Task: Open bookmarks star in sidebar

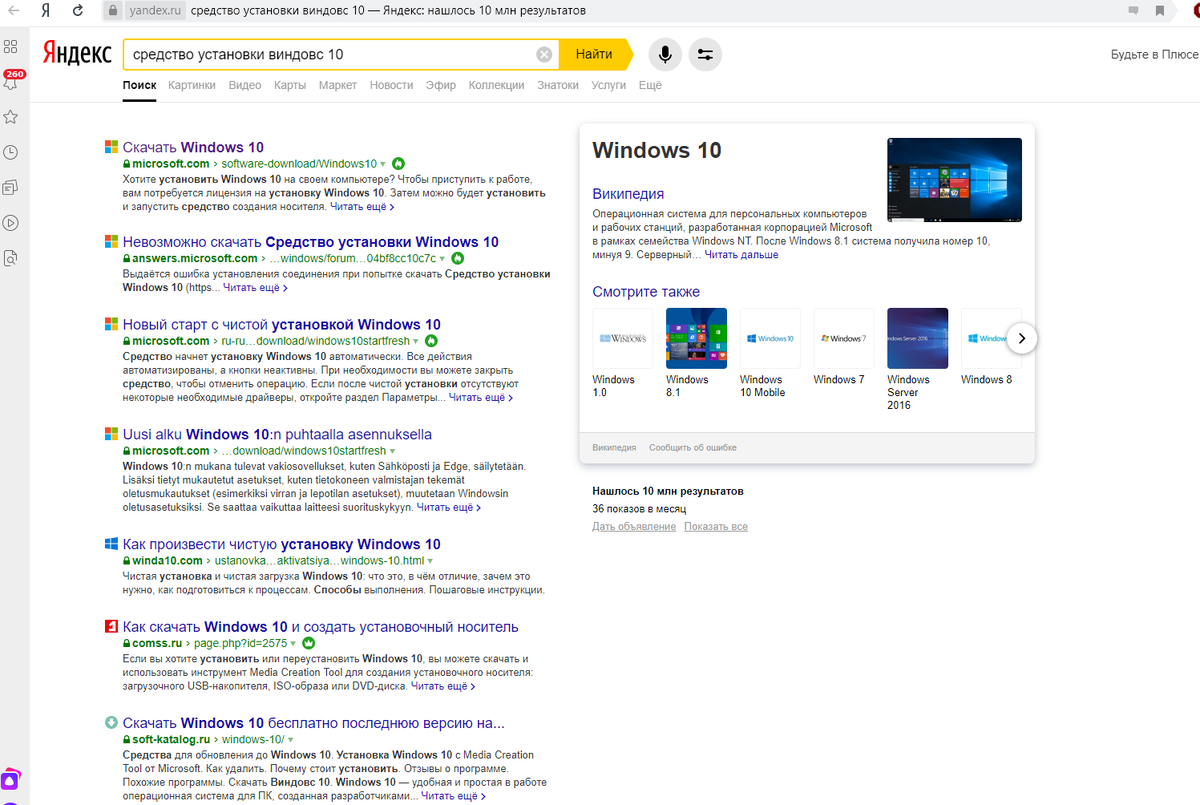Action: 11,117
